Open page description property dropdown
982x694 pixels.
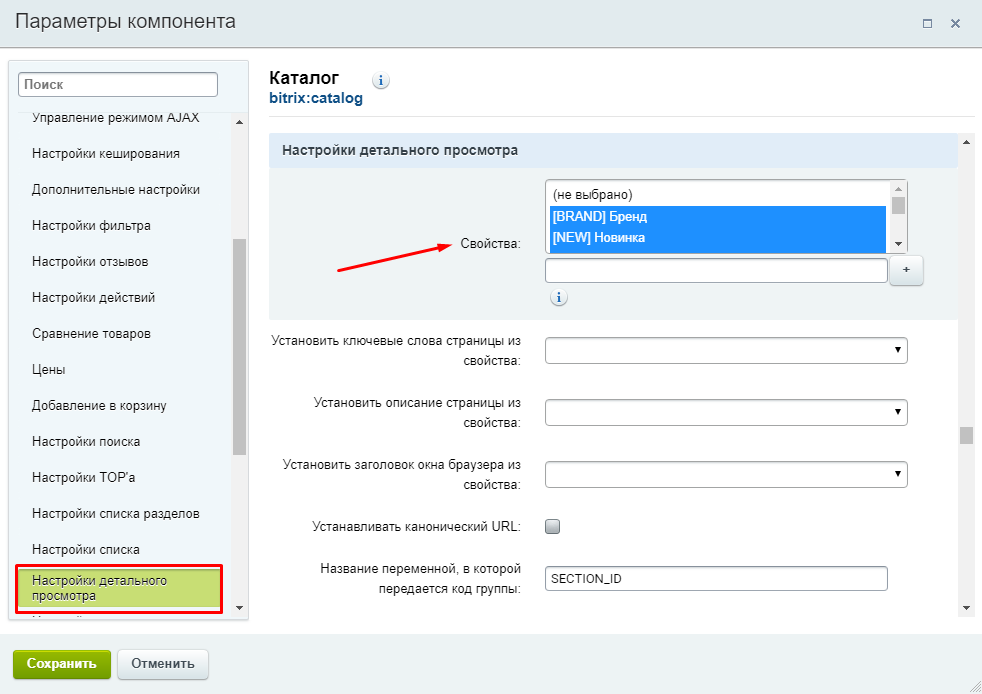coord(726,412)
